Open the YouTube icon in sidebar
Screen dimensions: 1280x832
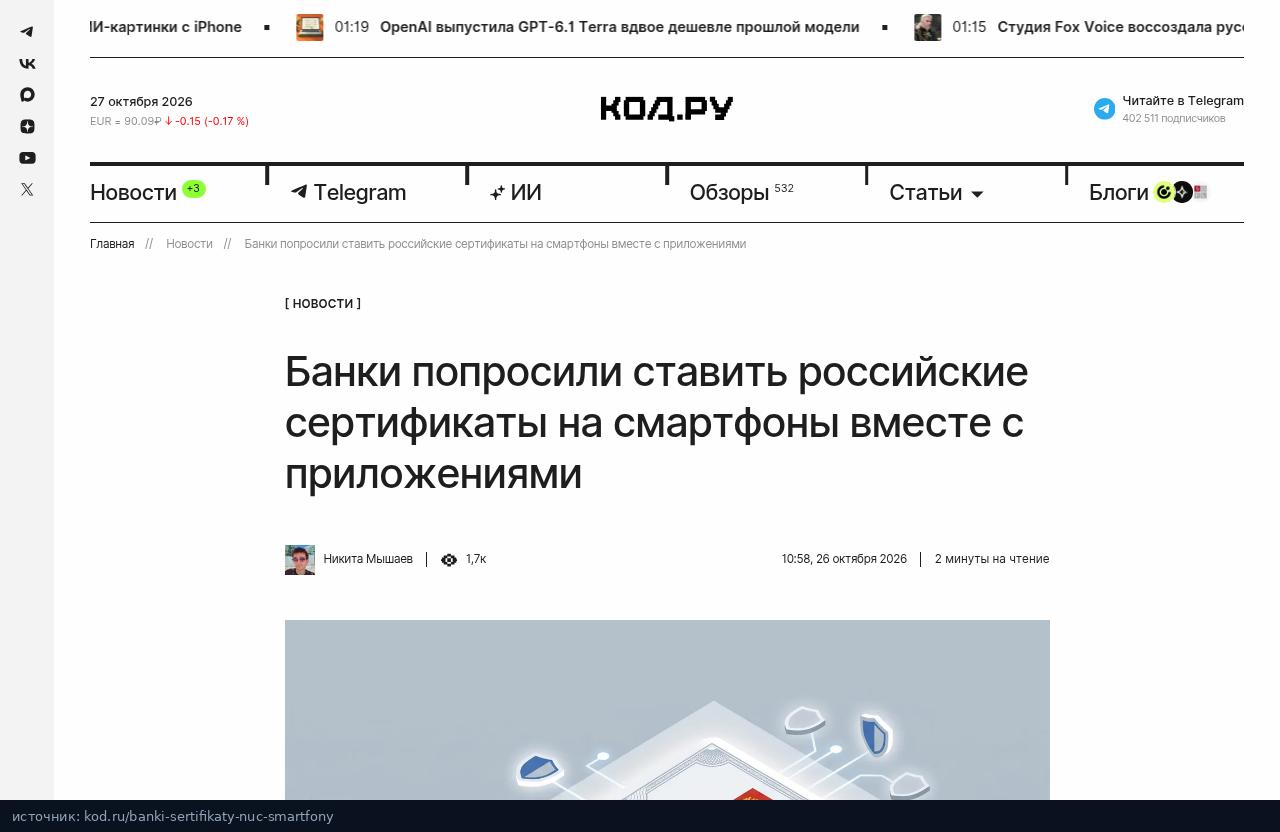click(27, 158)
